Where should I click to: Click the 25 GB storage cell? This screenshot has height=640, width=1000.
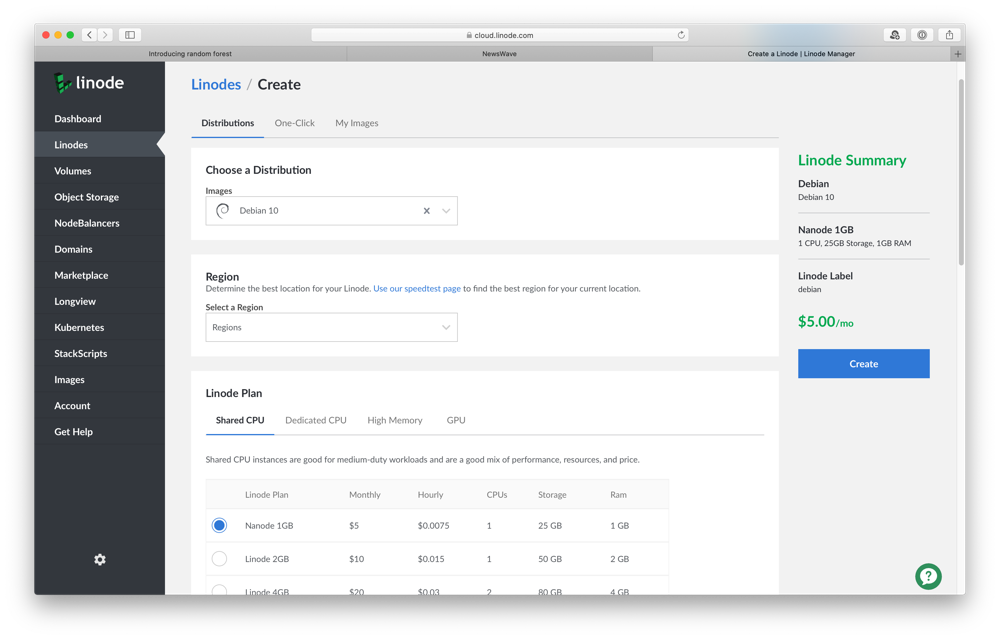tap(550, 526)
